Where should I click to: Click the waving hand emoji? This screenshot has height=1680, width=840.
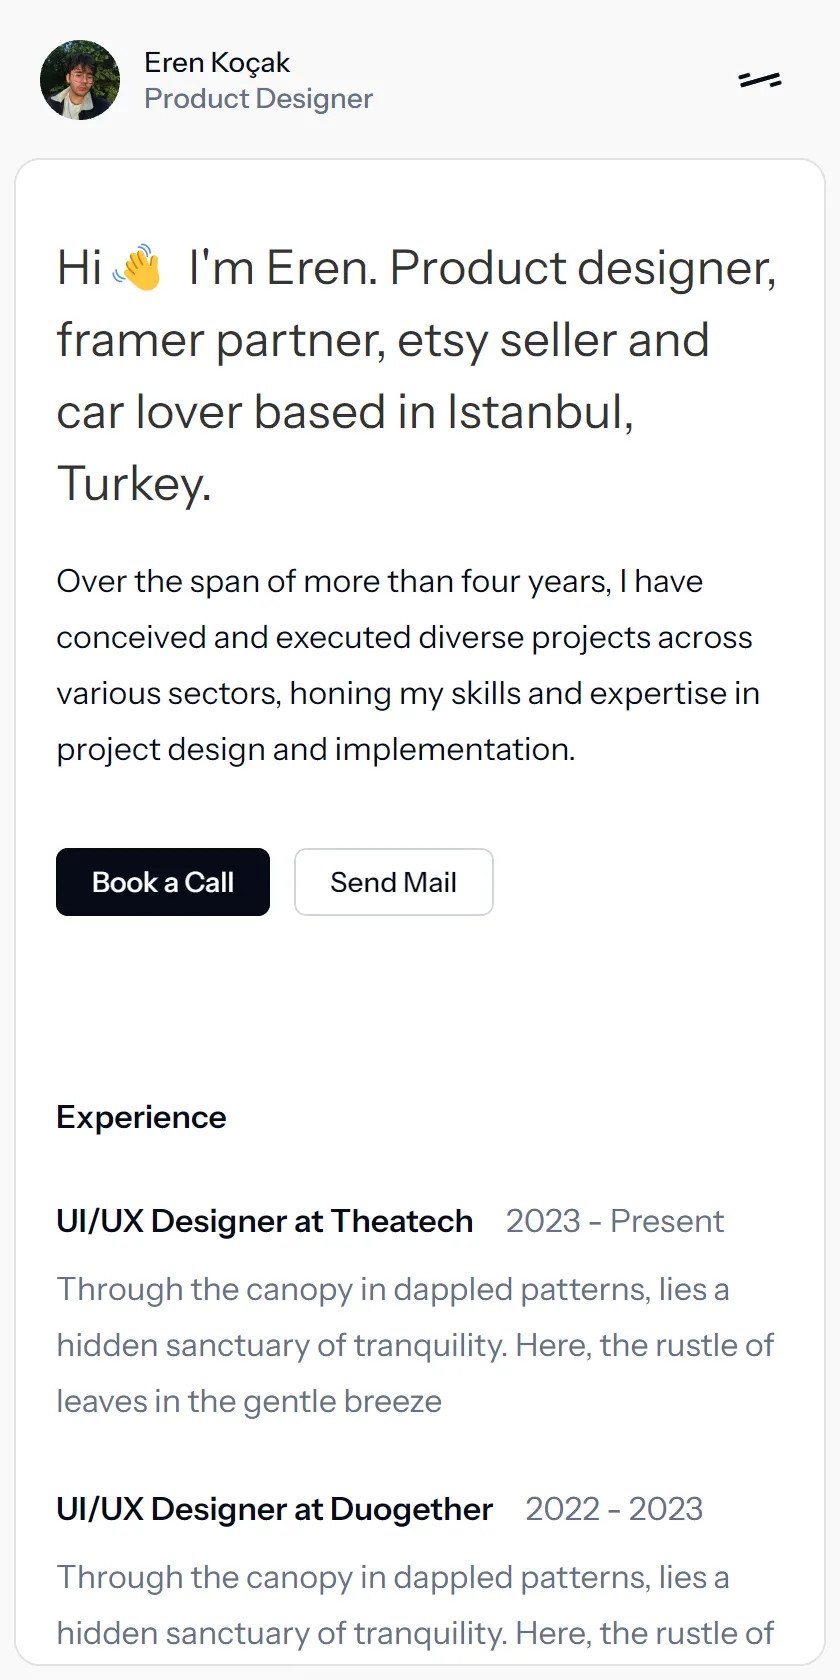pyautogui.click(x=137, y=268)
